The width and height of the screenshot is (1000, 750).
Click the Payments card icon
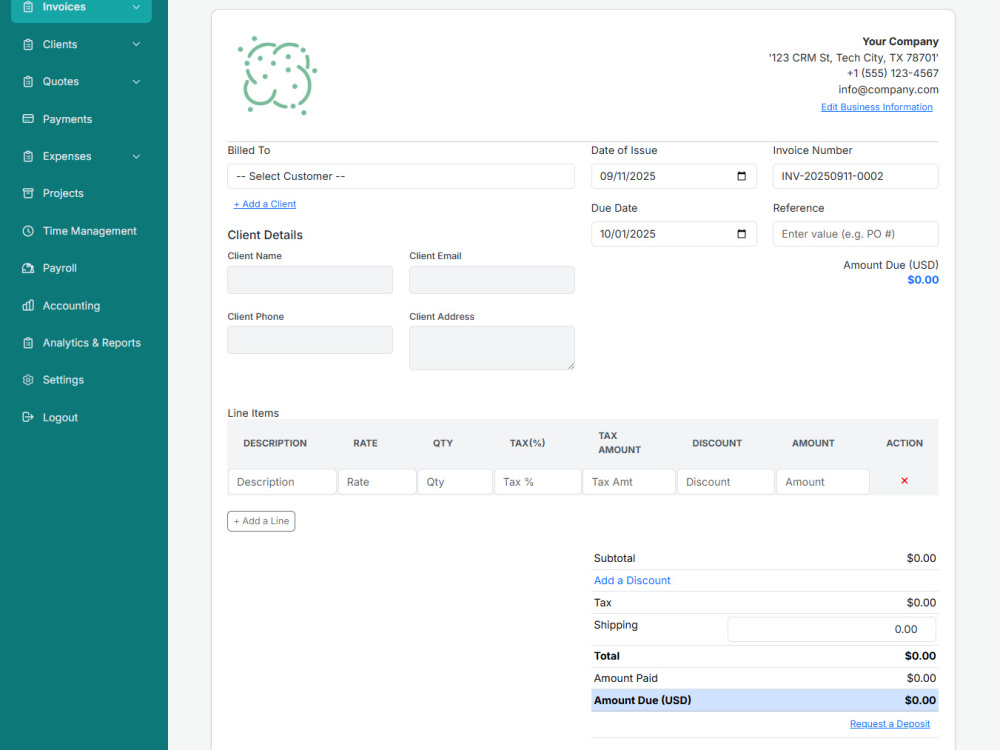(x=28, y=119)
